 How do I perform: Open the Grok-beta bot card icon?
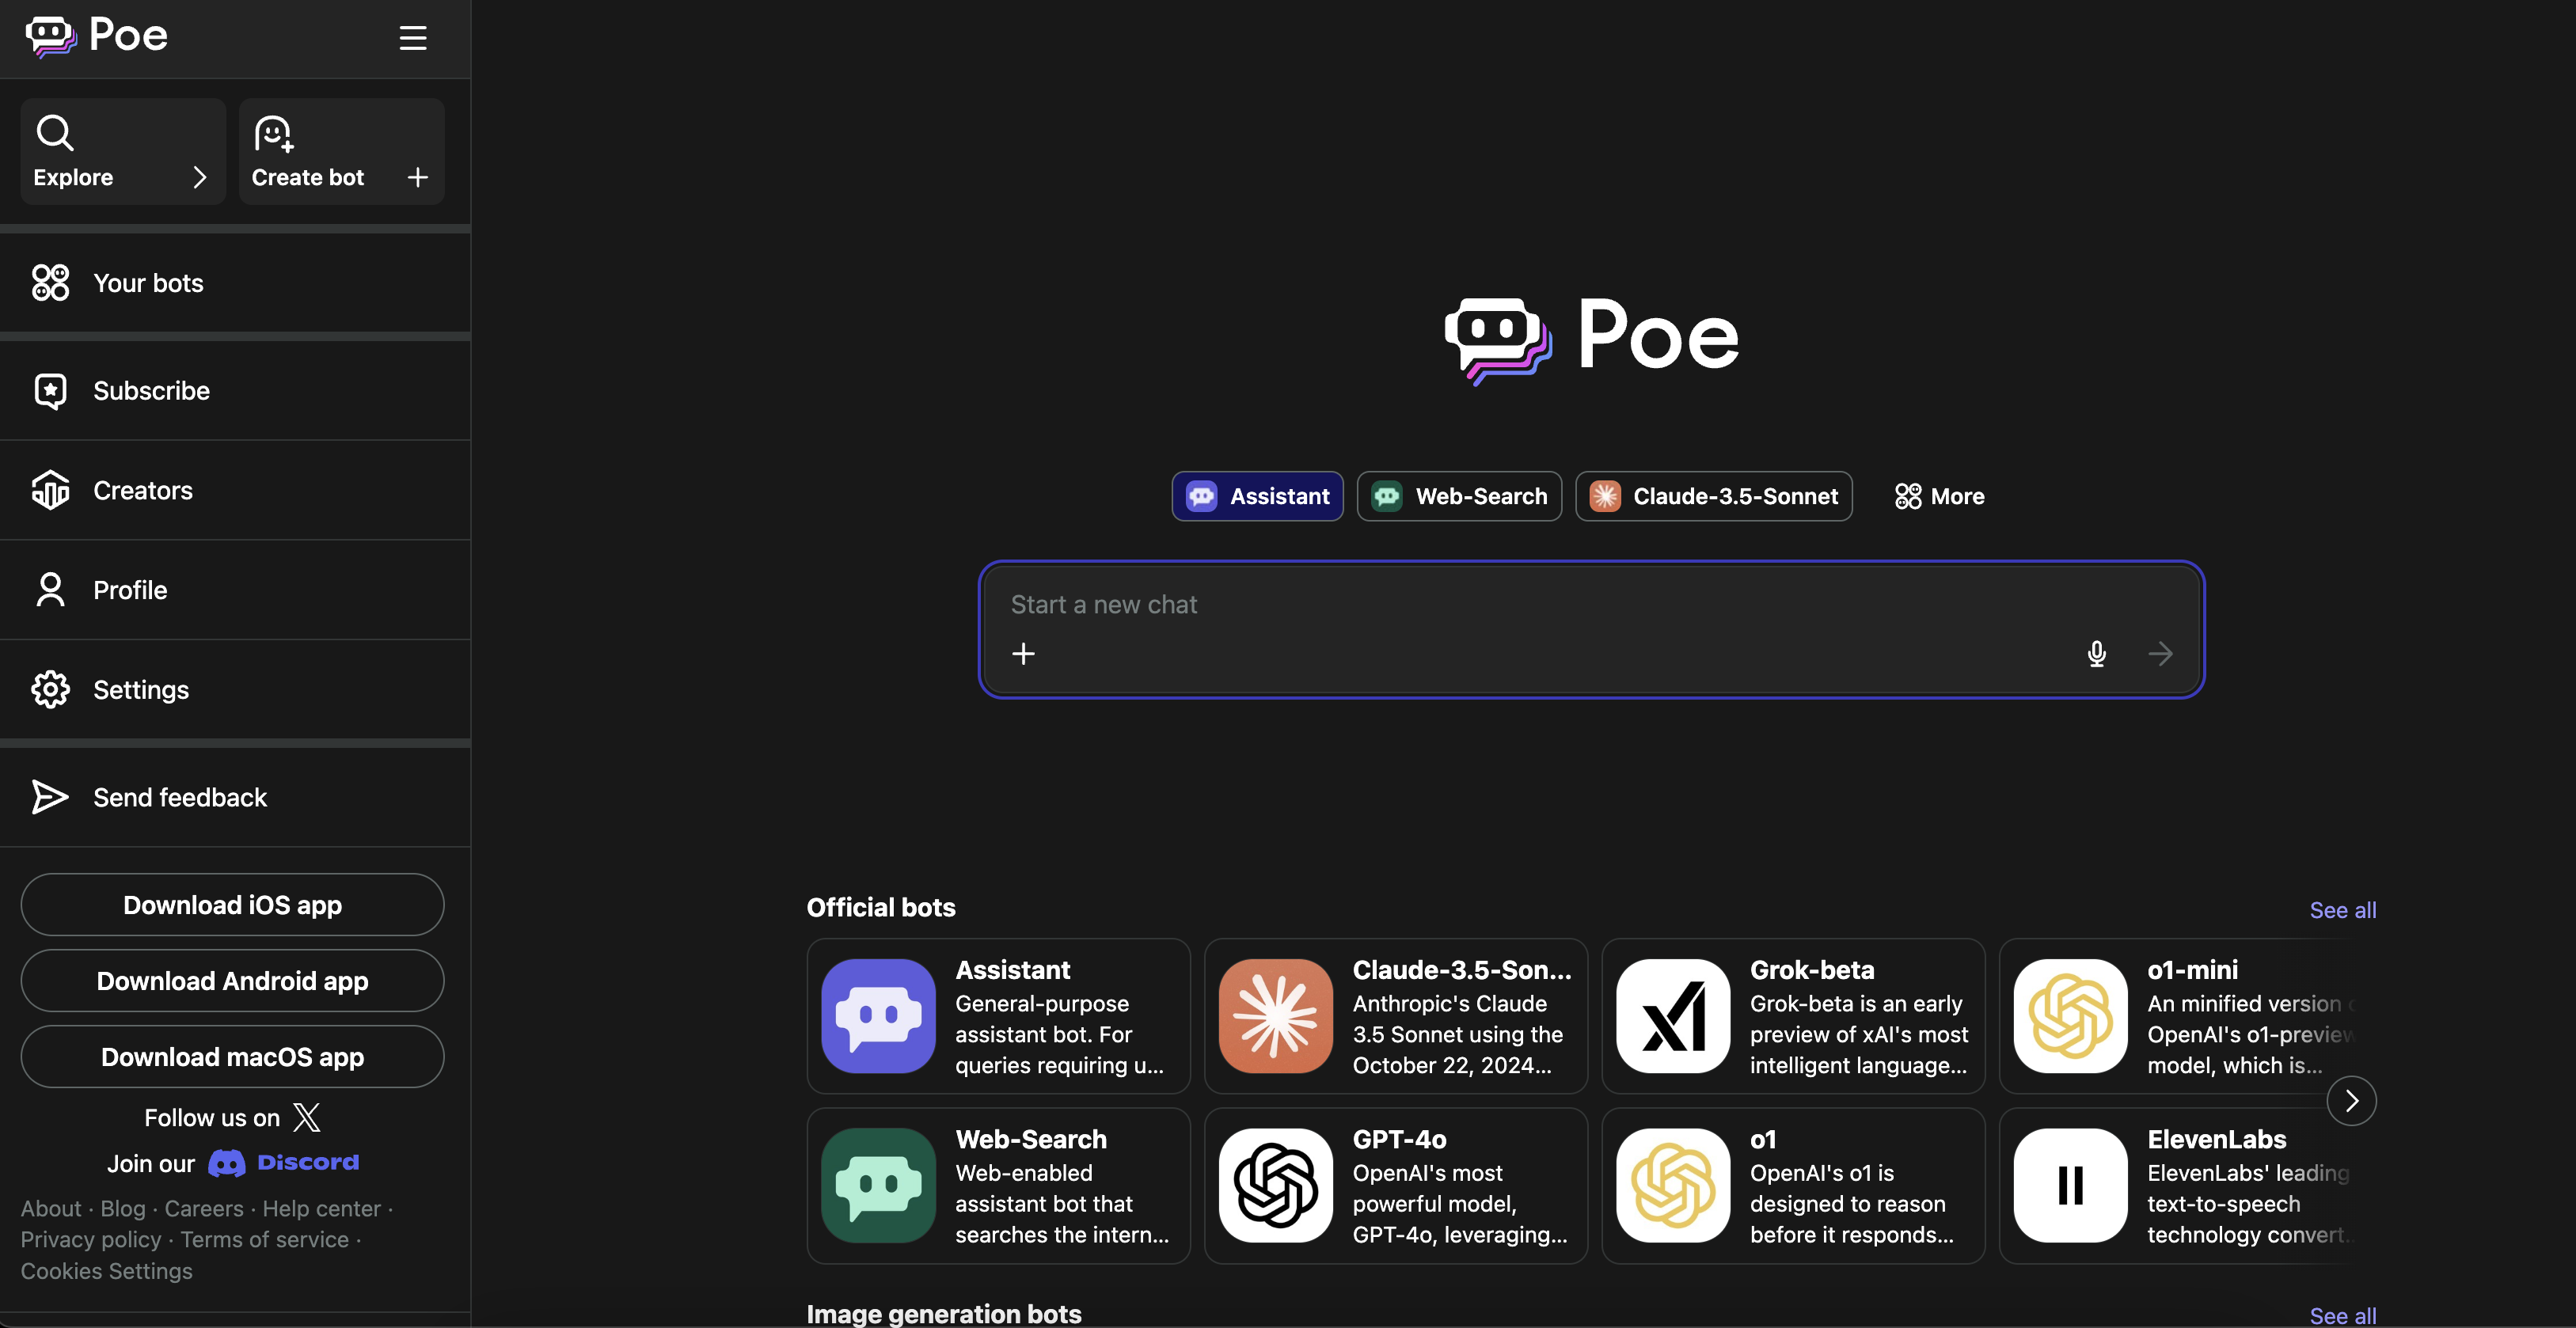pyautogui.click(x=1673, y=1016)
